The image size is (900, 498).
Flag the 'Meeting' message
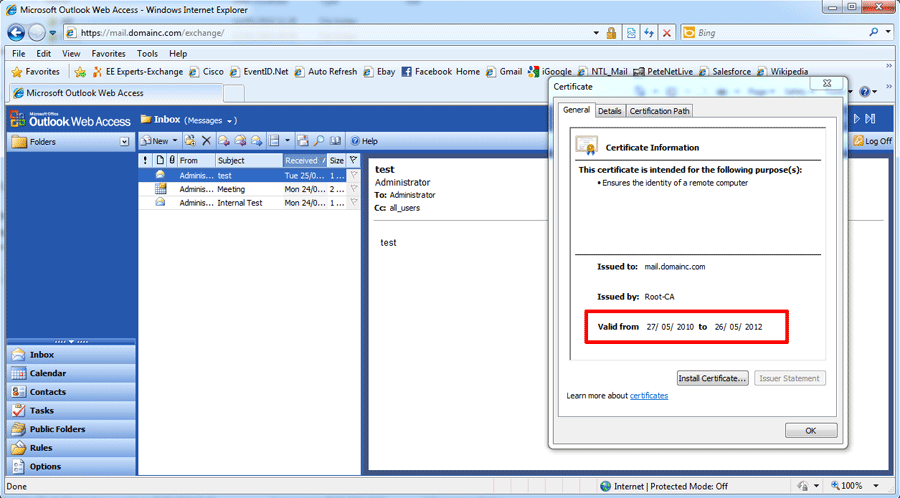coord(354,189)
